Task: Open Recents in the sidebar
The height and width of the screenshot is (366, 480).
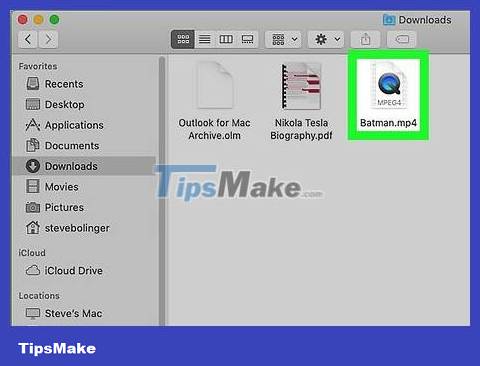Action: pyautogui.click(x=83, y=84)
